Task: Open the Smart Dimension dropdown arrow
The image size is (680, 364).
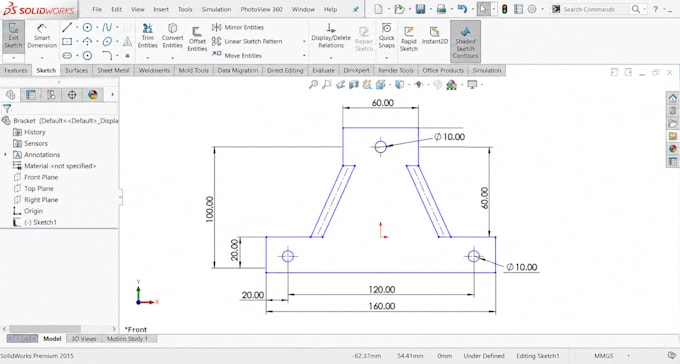Action: pyautogui.click(x=42, y=58)
